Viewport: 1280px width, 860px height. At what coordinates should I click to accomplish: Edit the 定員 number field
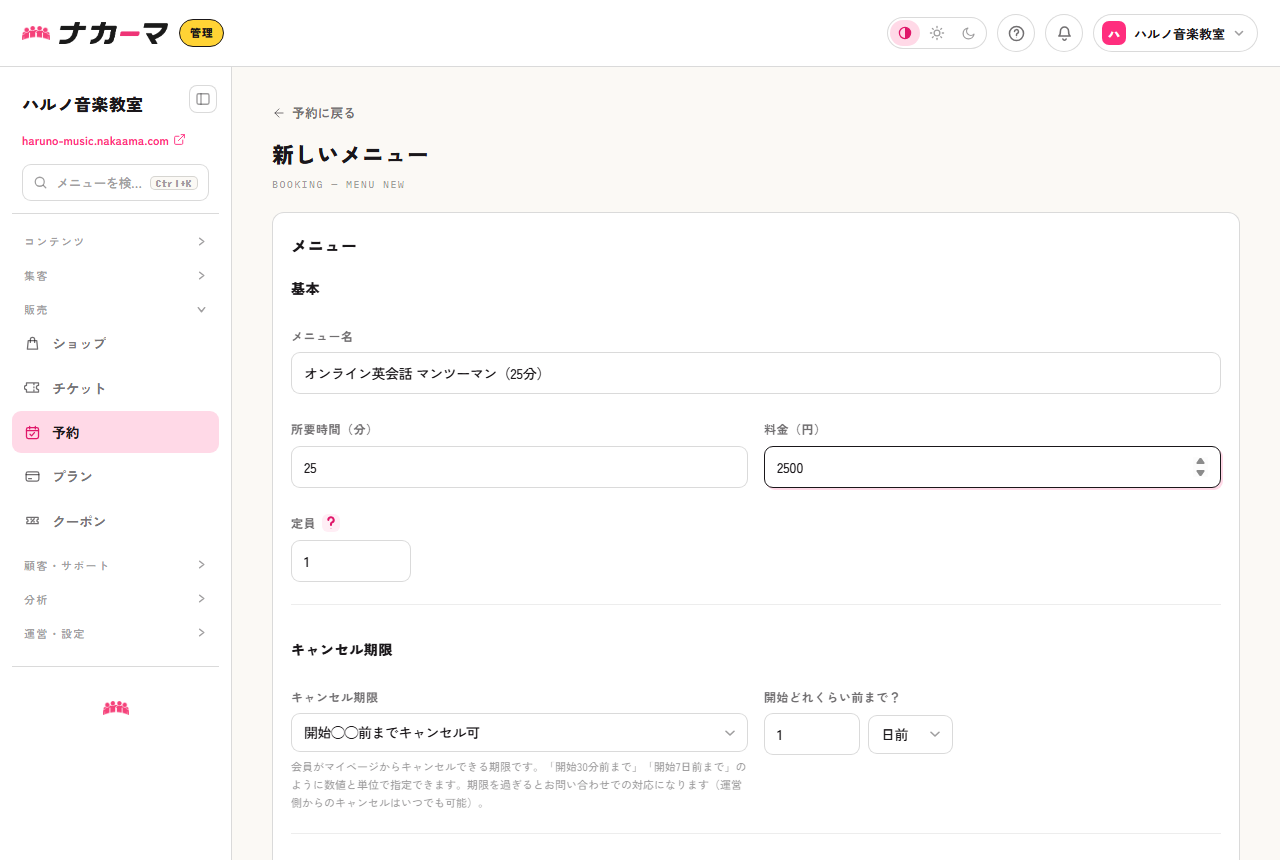click(x=351, y=561)
